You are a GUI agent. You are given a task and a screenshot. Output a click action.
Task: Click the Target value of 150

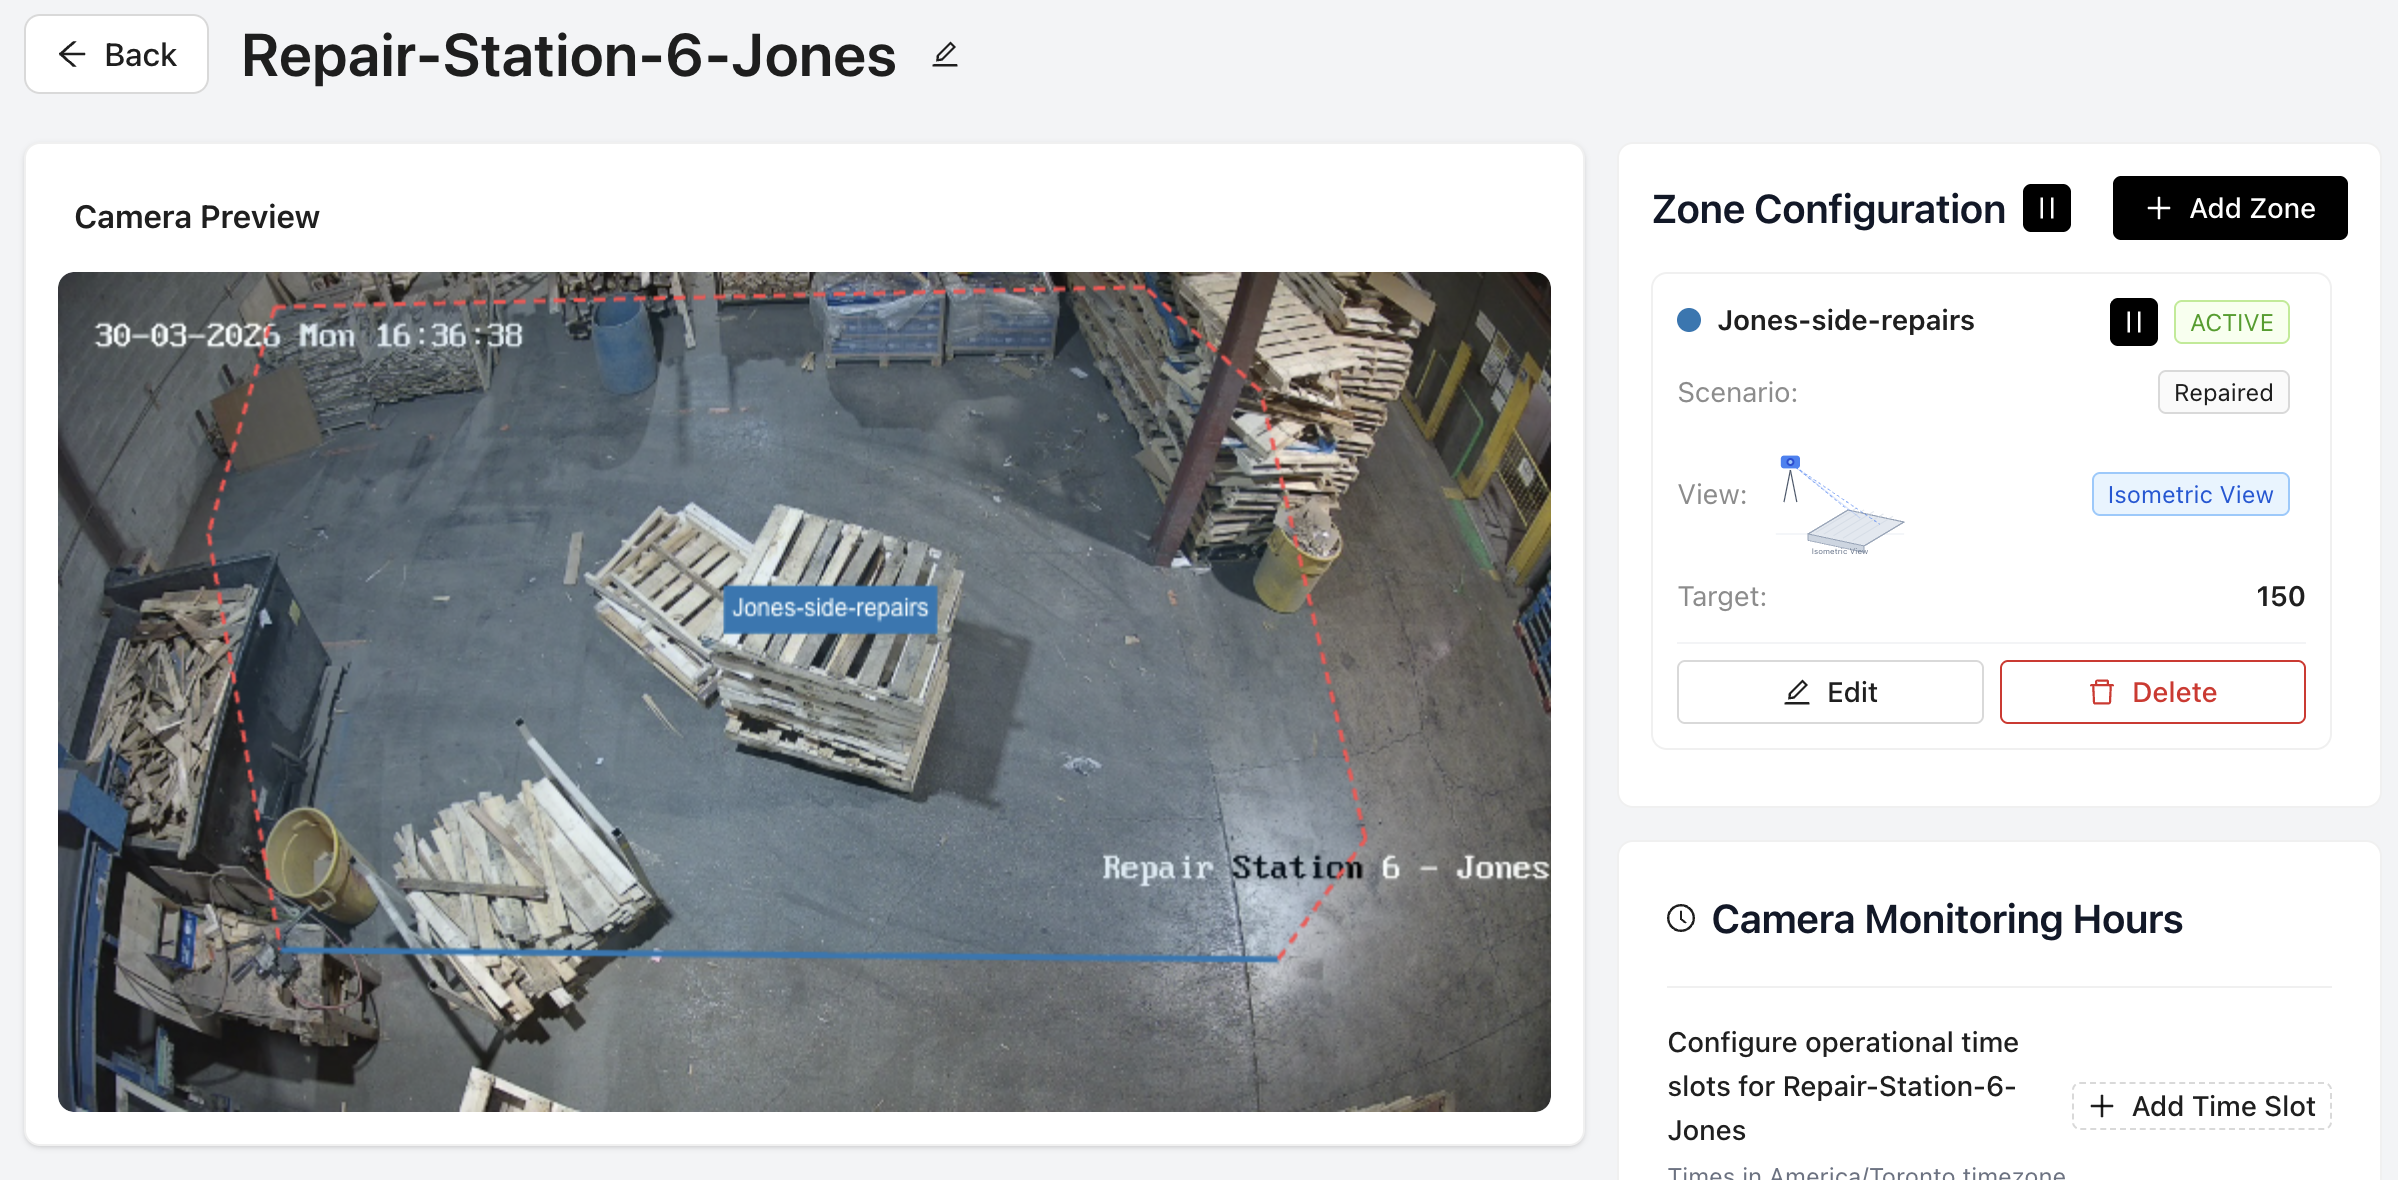click(2279, 596)
